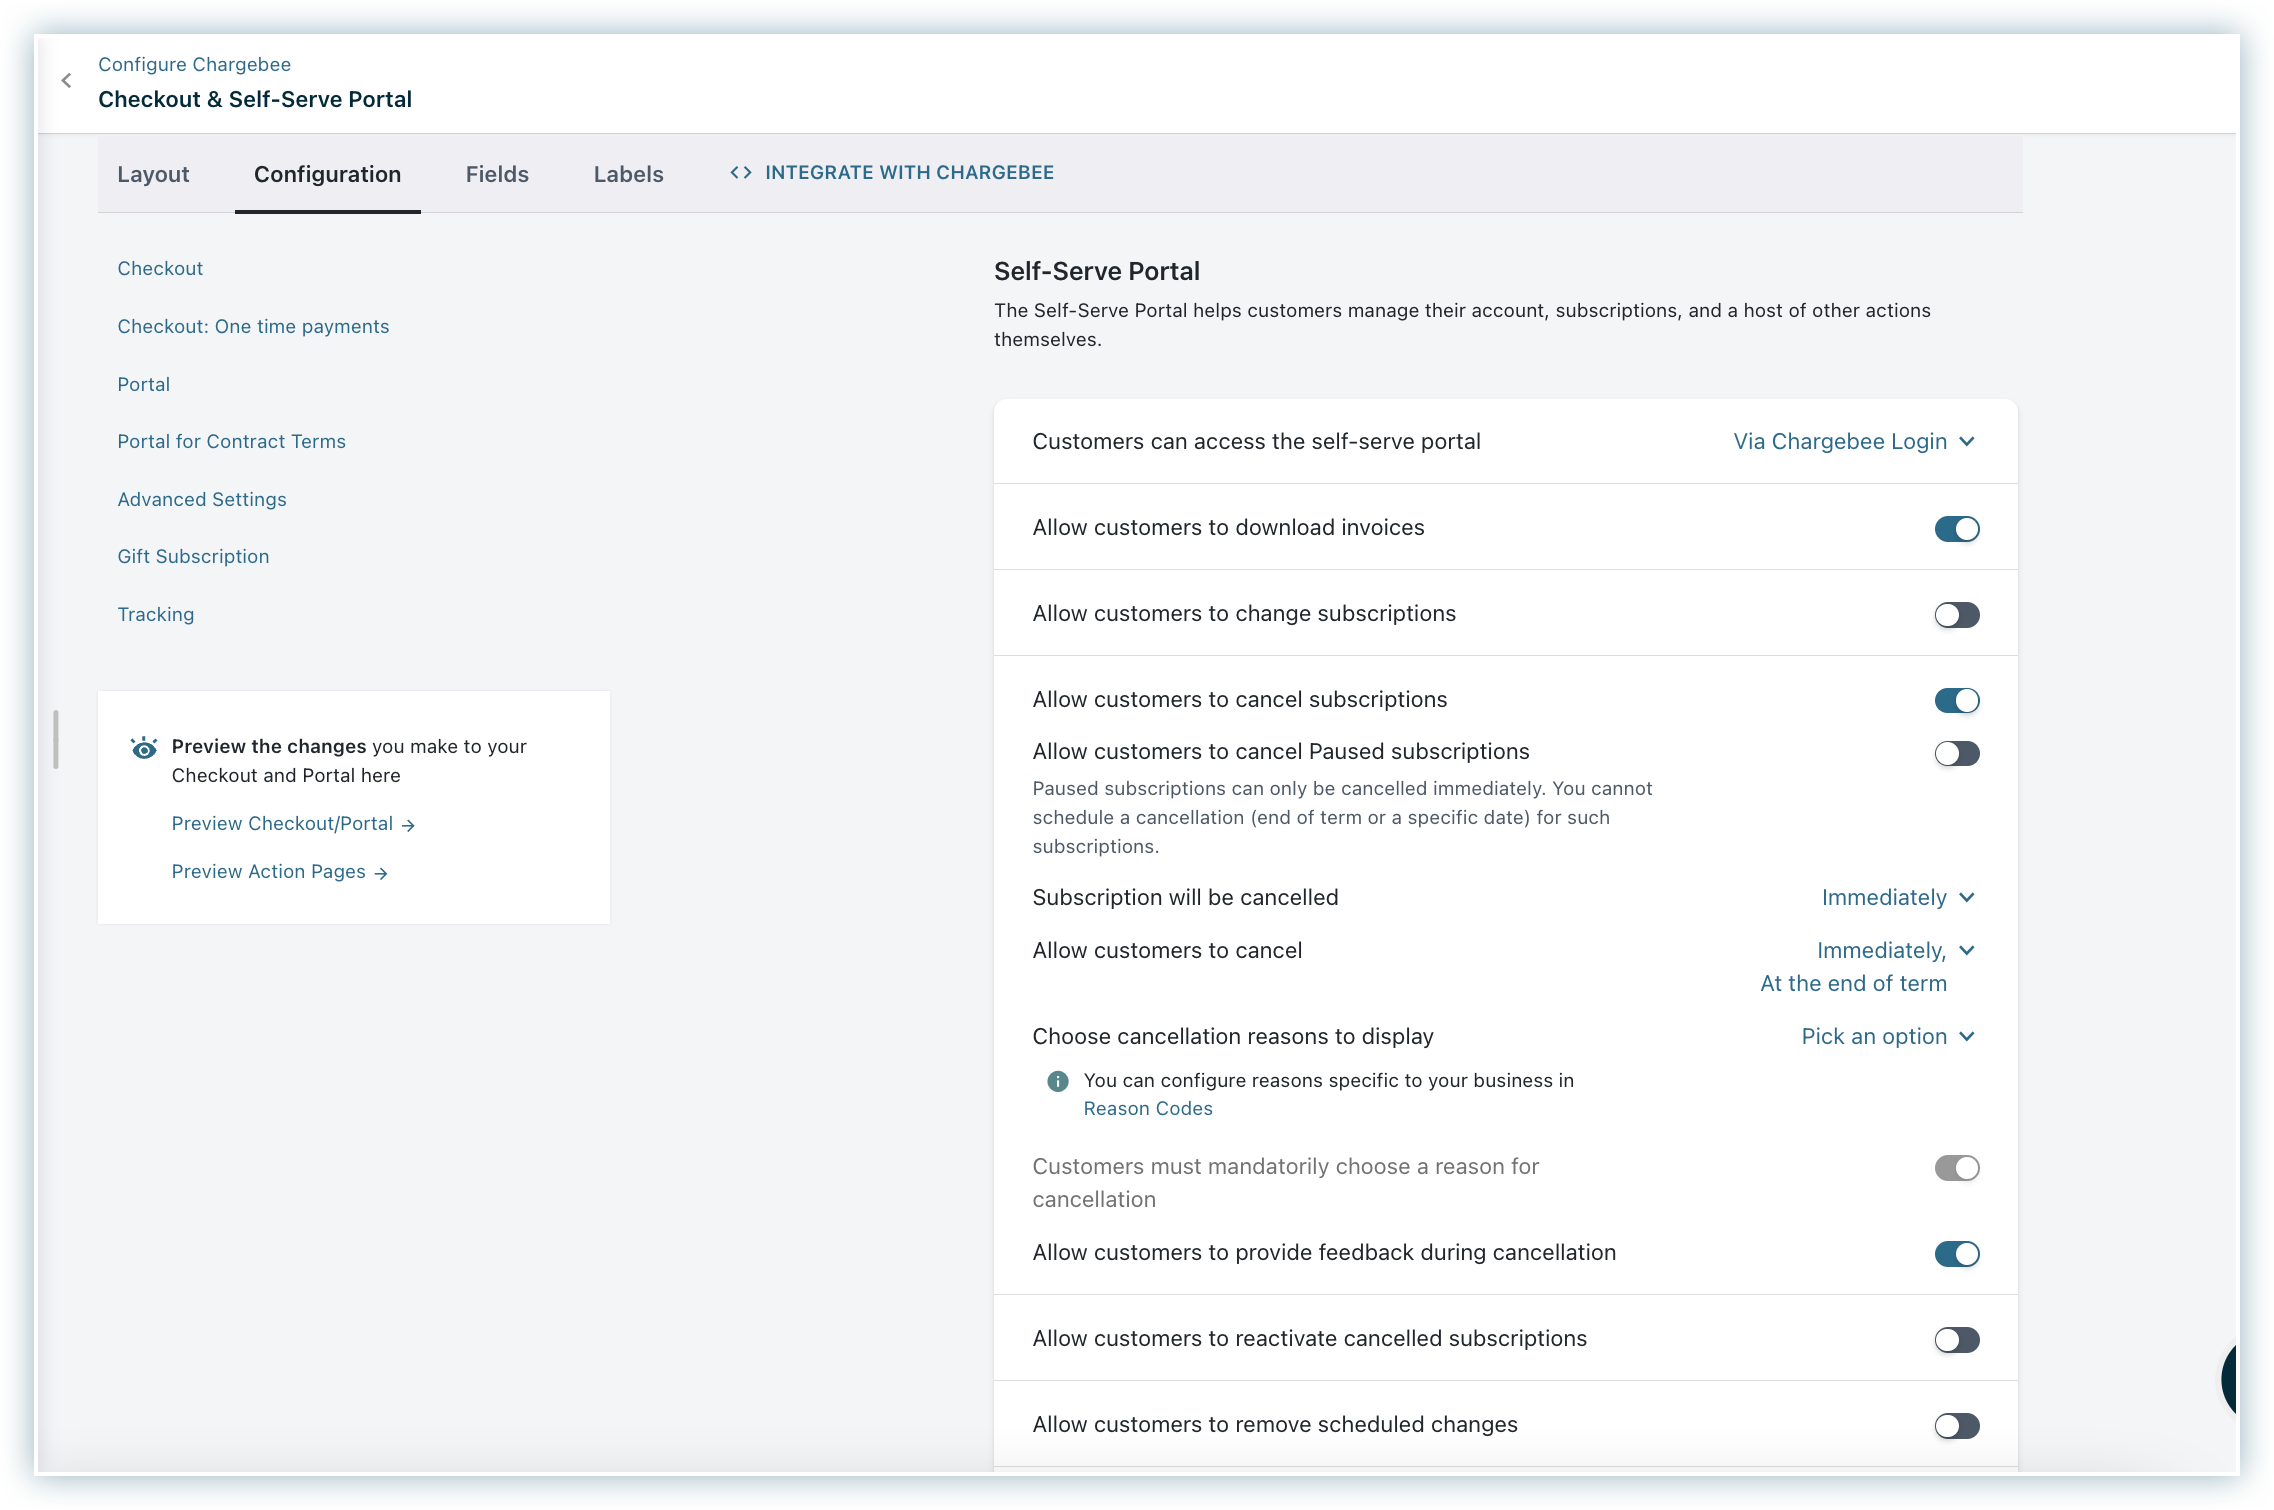
Task: Click the code brackets icon beside Integrate
Action: 740,173
